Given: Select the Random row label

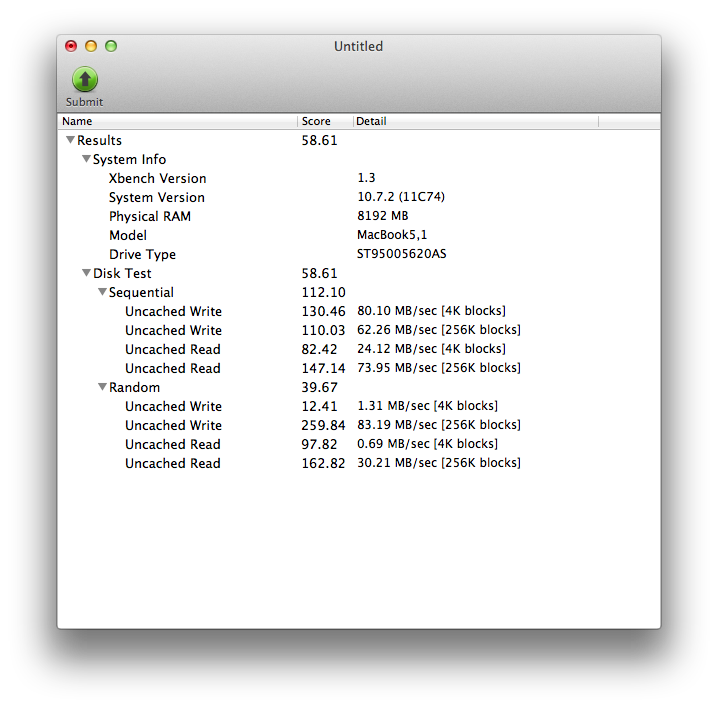Looking at the screenshot, I should click(x=135, y=387).
